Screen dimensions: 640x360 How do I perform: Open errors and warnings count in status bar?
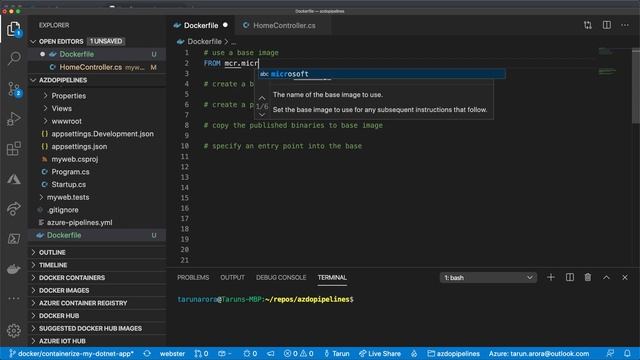click(298, 353)
